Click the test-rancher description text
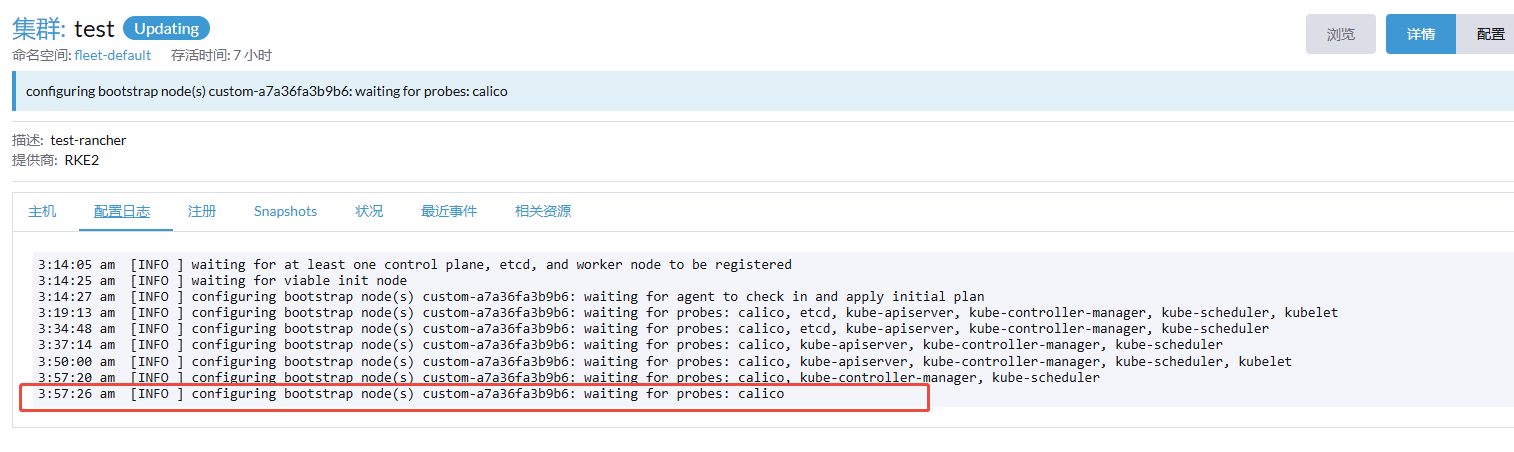1514x452 pixels. [x=88, y=140]
